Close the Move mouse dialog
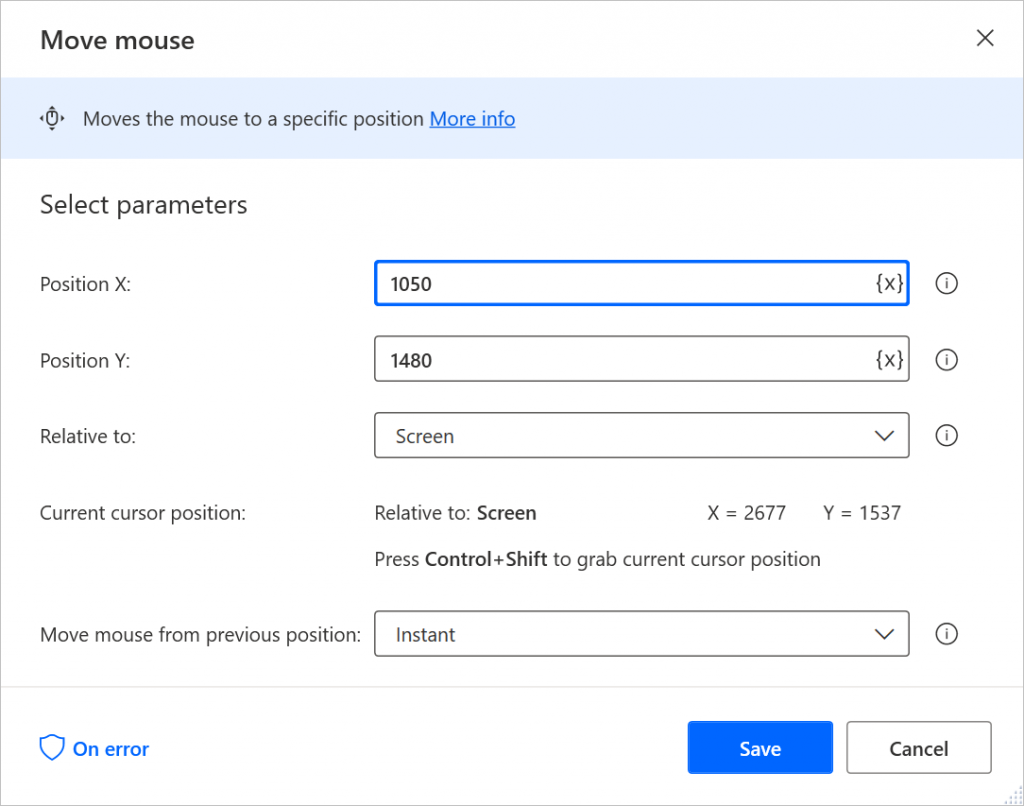This screenshot has width=1024, height=806. 985,39
